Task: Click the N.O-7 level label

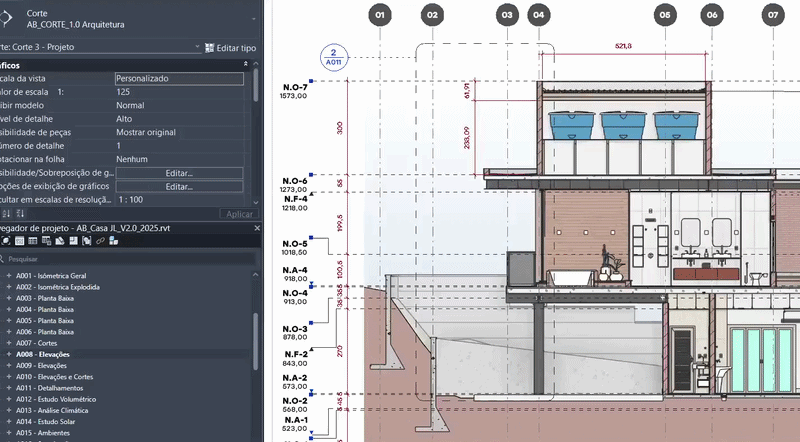Action: pos(295,87)
